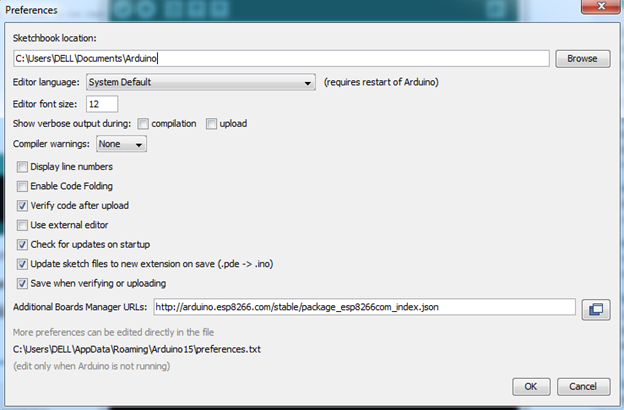The image size is (624, 410).
Task: Tick the Use external editor checkbox
Action: (22, 225)
